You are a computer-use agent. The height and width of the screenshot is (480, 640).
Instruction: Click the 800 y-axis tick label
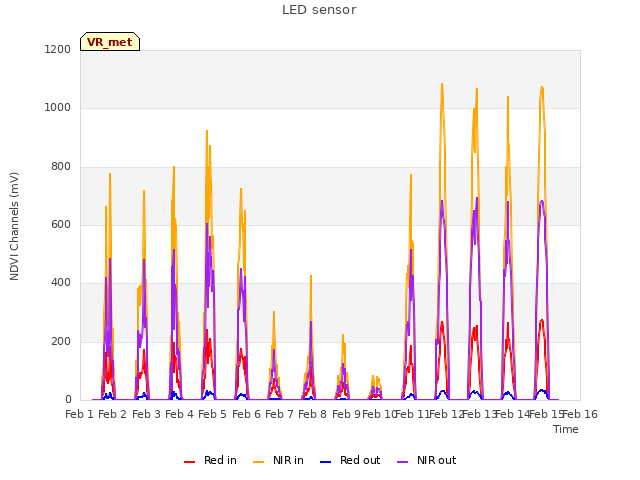pyautogui.click(x=61, y=167)
